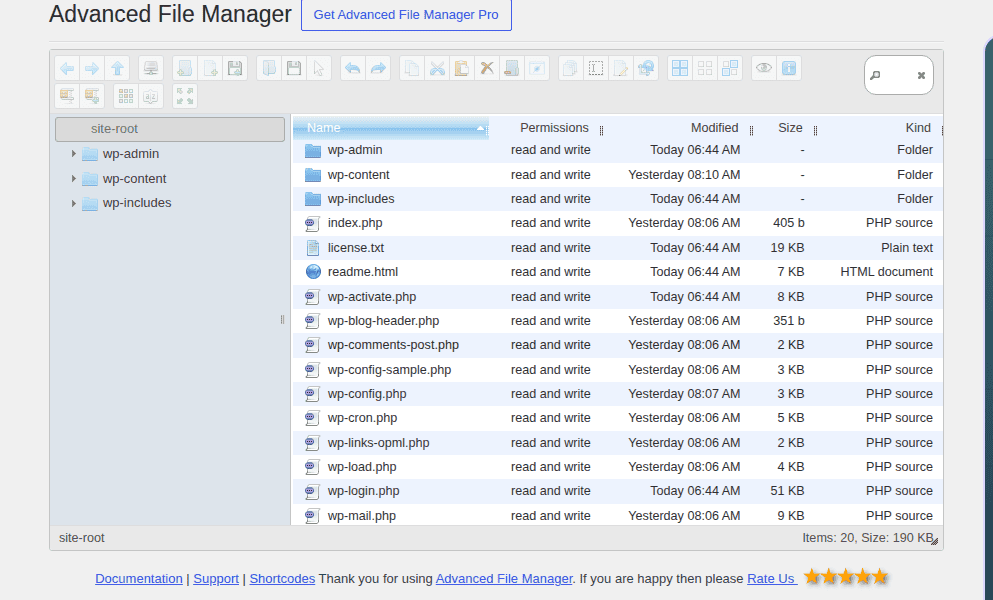
Task: Click the panel splitter handle beside tree
Action: 282,320
